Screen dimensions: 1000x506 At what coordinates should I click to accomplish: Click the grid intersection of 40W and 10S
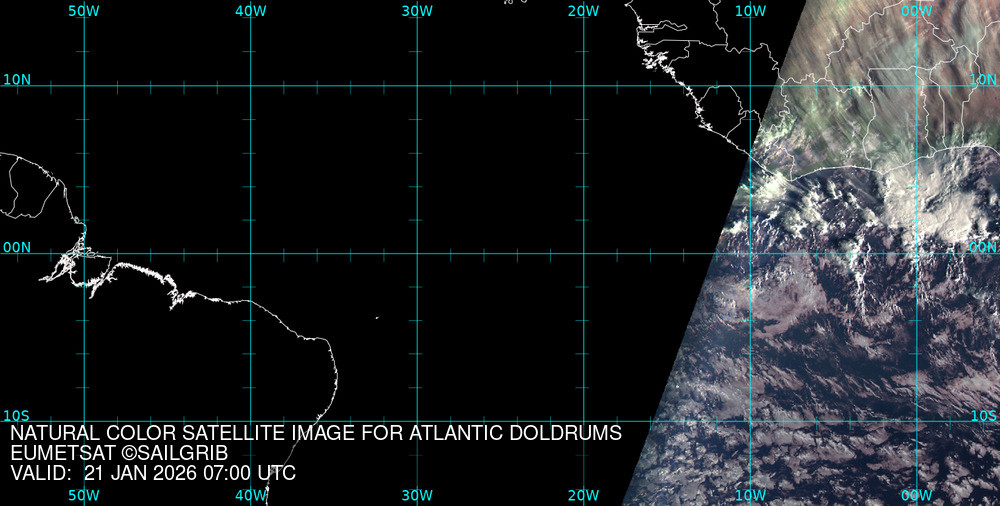point(250,421)
